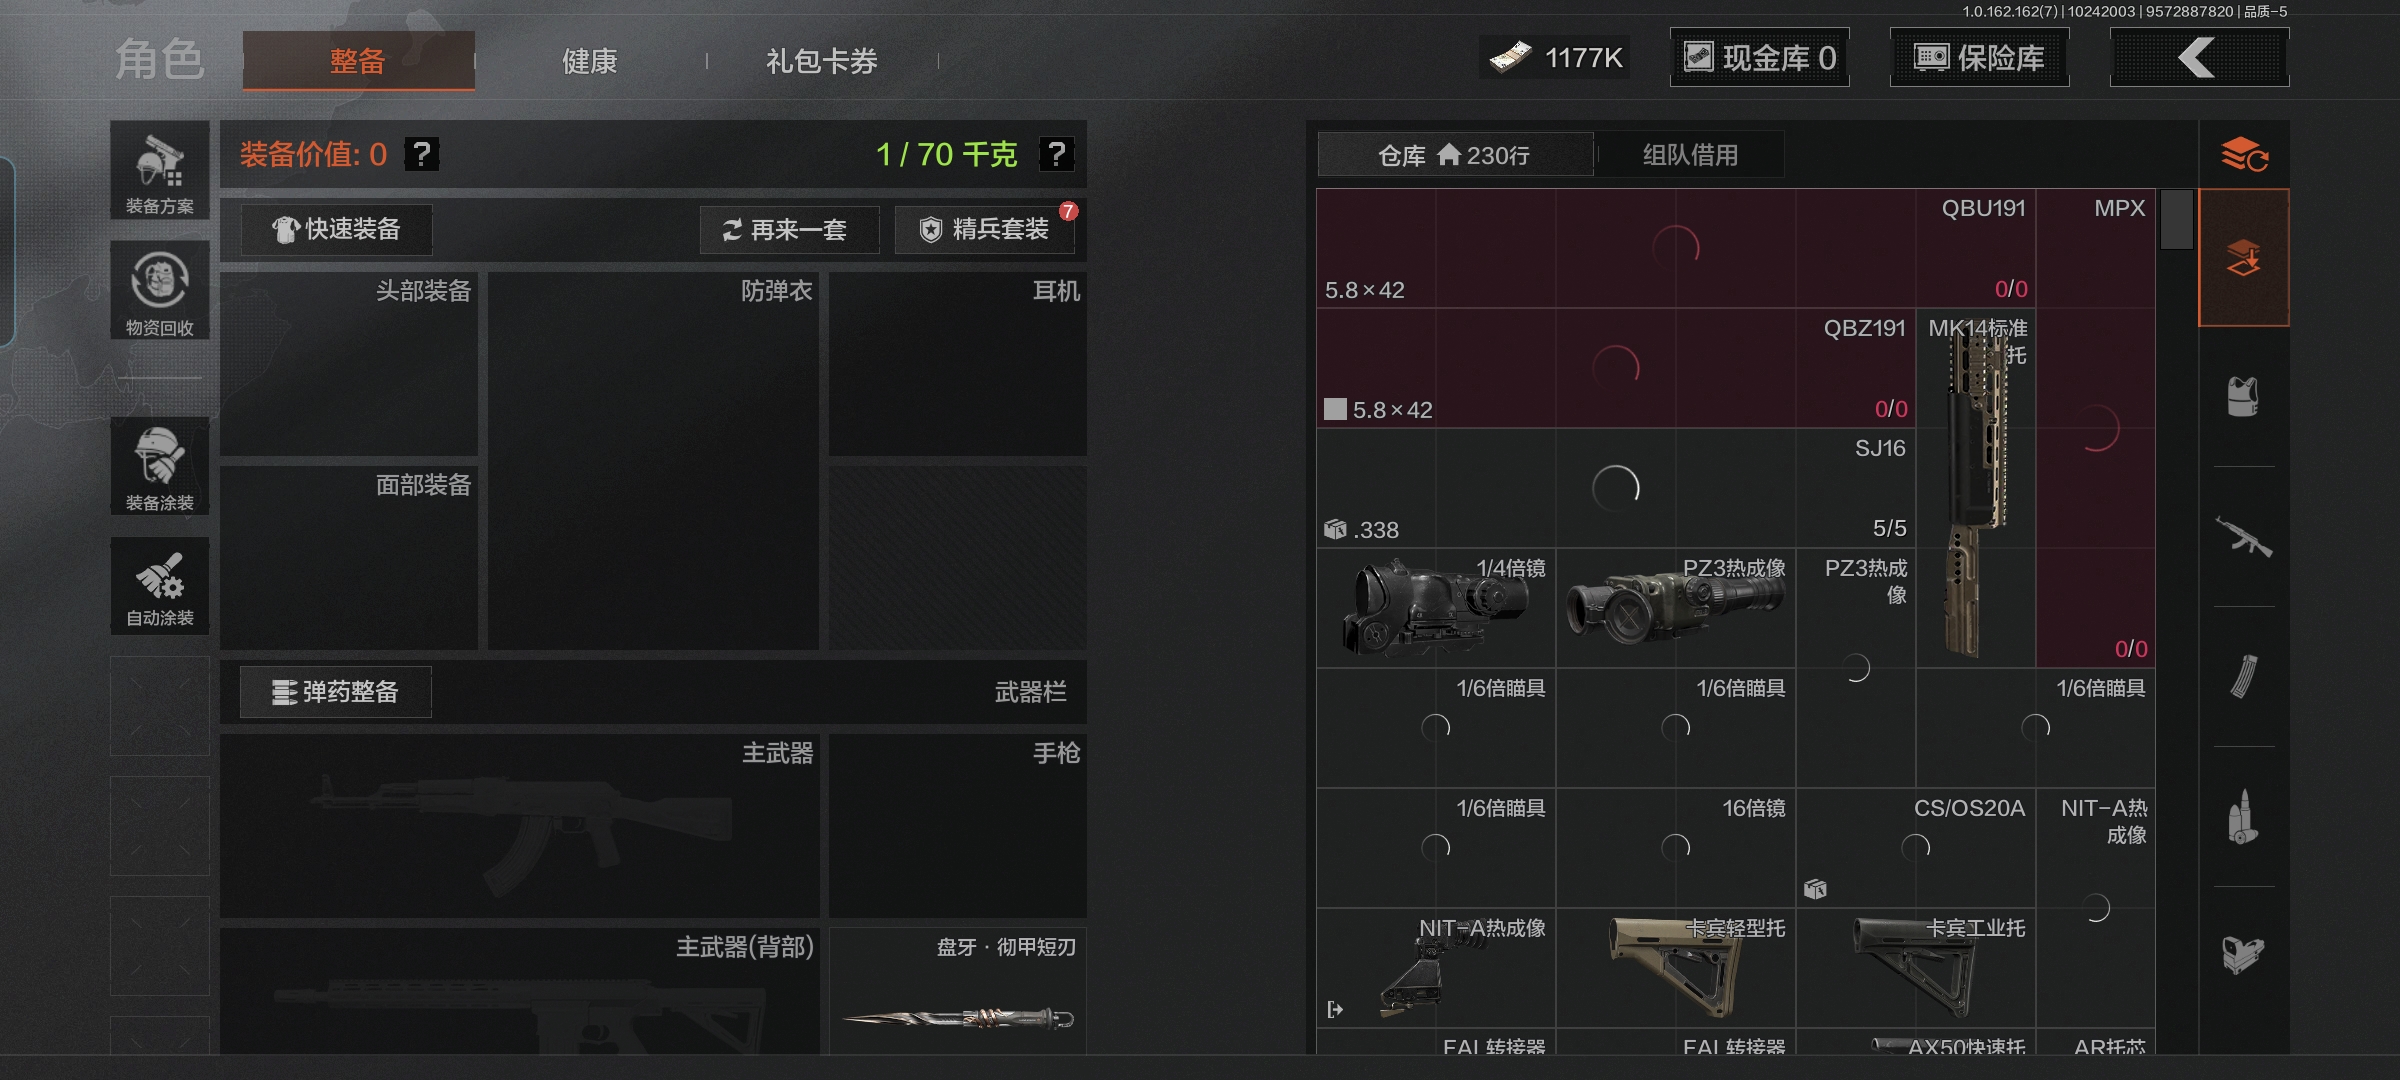Select the body armor vest filter icon
Viewport: 2400px width, 1080px height.
2243,397
